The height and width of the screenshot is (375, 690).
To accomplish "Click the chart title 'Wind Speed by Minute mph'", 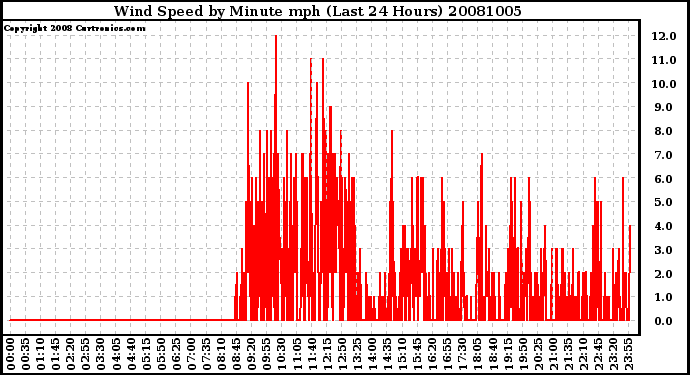I will click(x=217, y=11).
